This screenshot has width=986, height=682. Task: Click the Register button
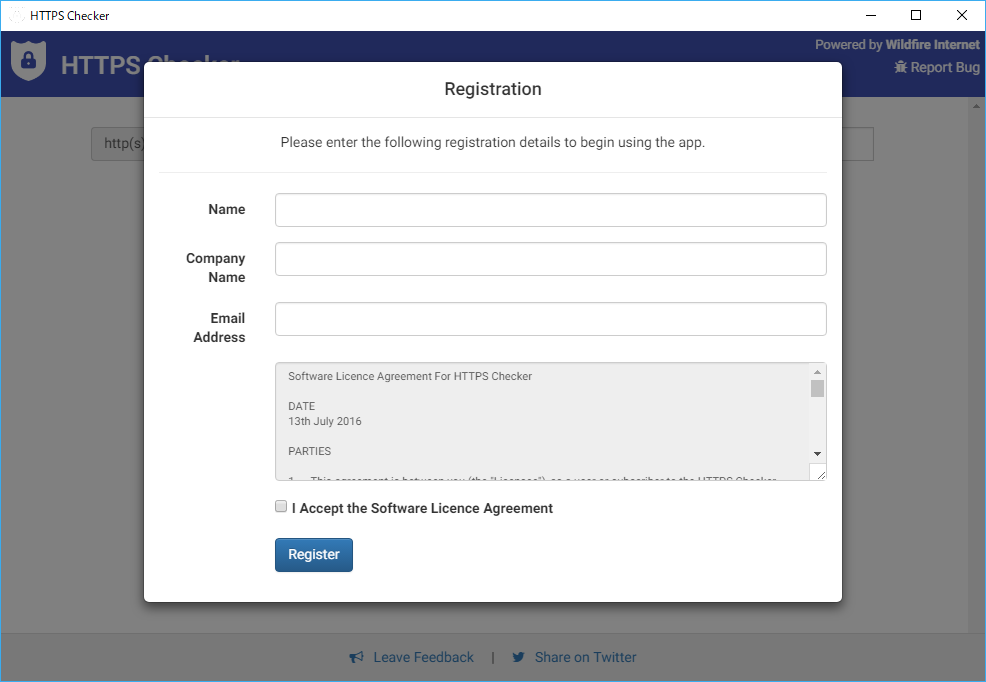tap(314, 554)
